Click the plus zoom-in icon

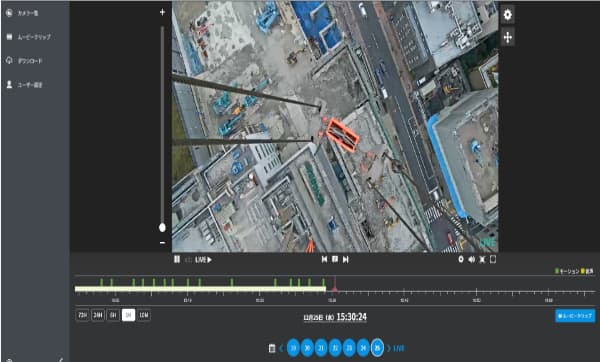[x=162, y=12]
